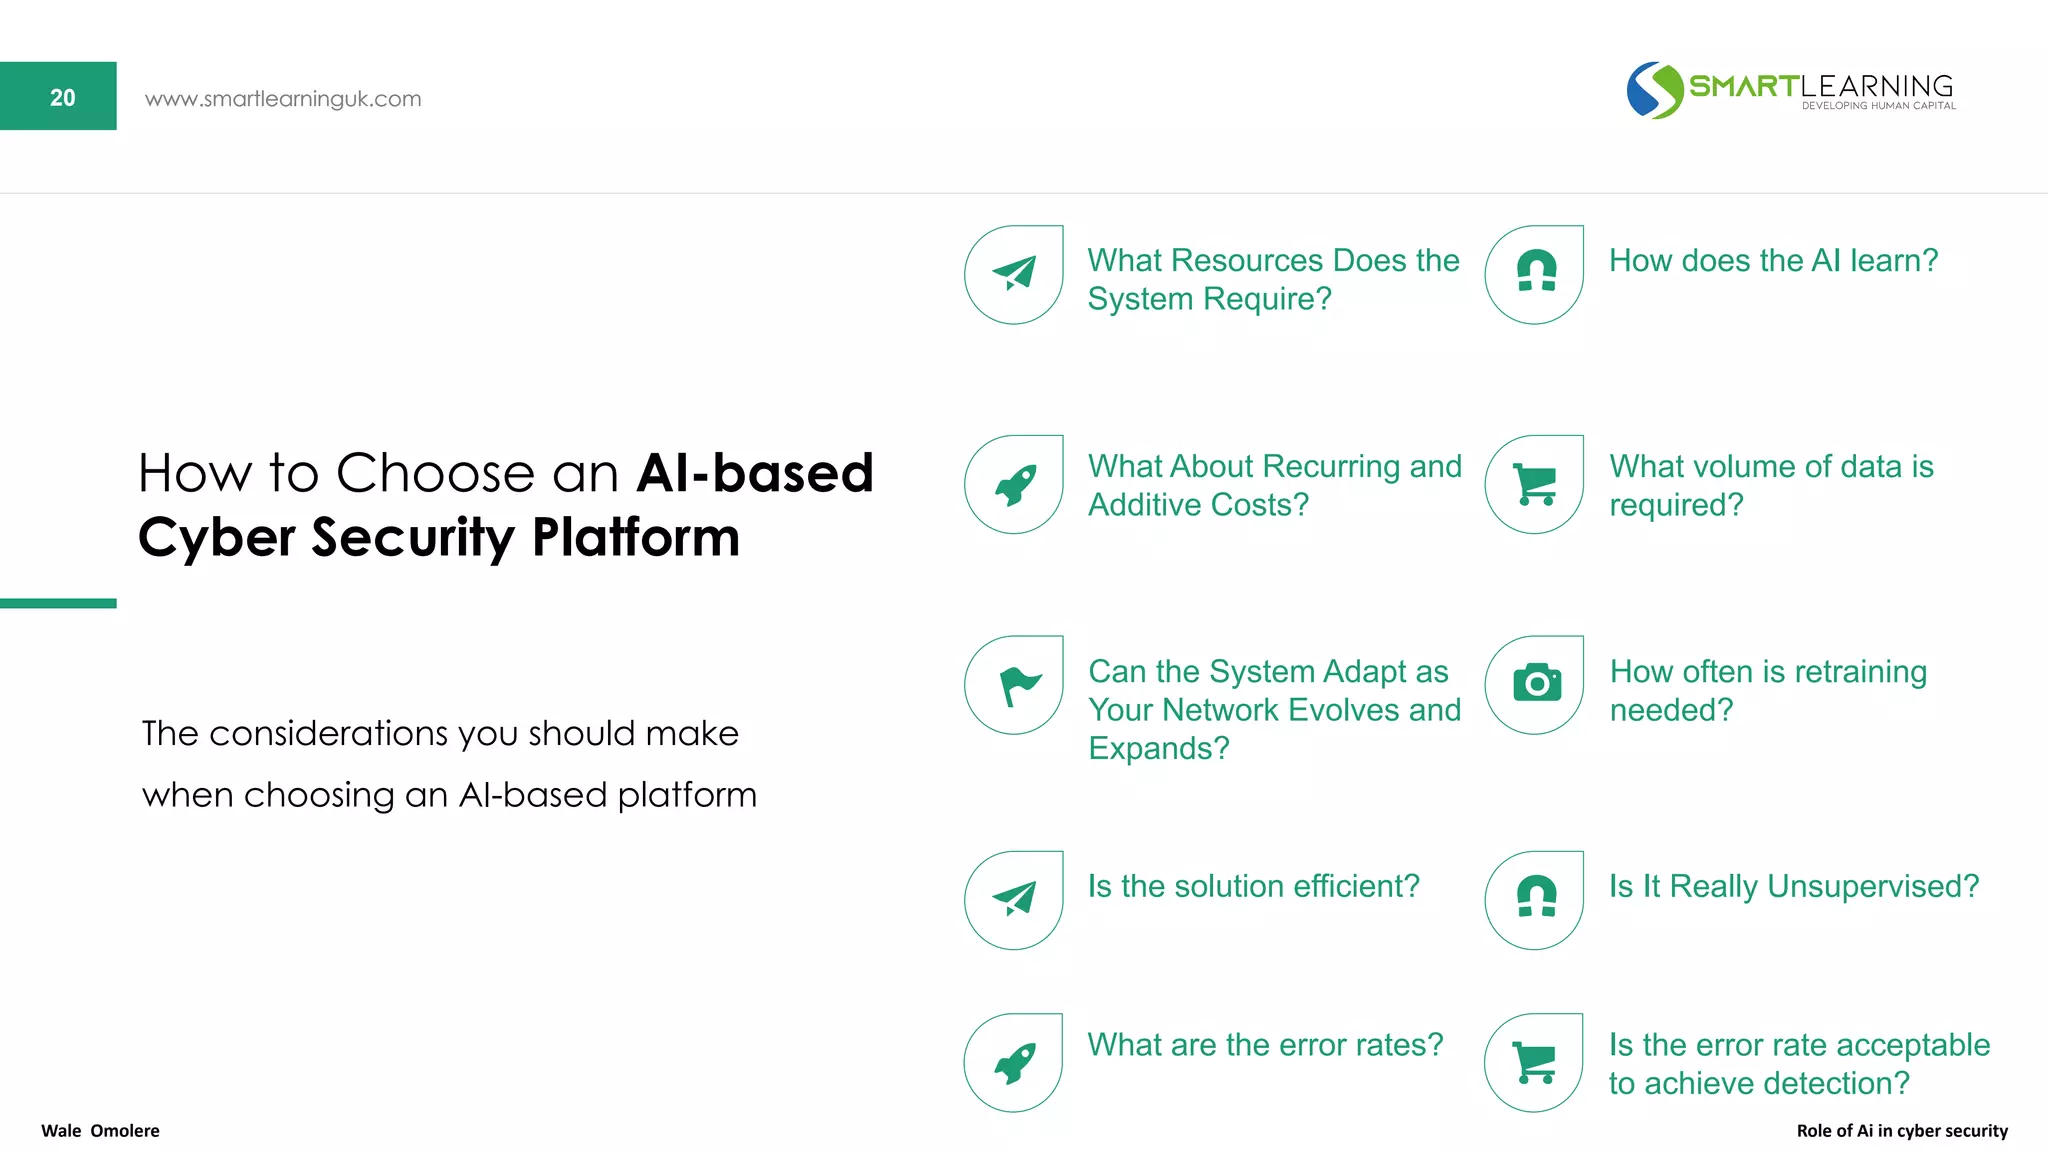Screen dimensions: 2048x1152
Task: Click the green accent bar below the title
Action: [58, 603]
